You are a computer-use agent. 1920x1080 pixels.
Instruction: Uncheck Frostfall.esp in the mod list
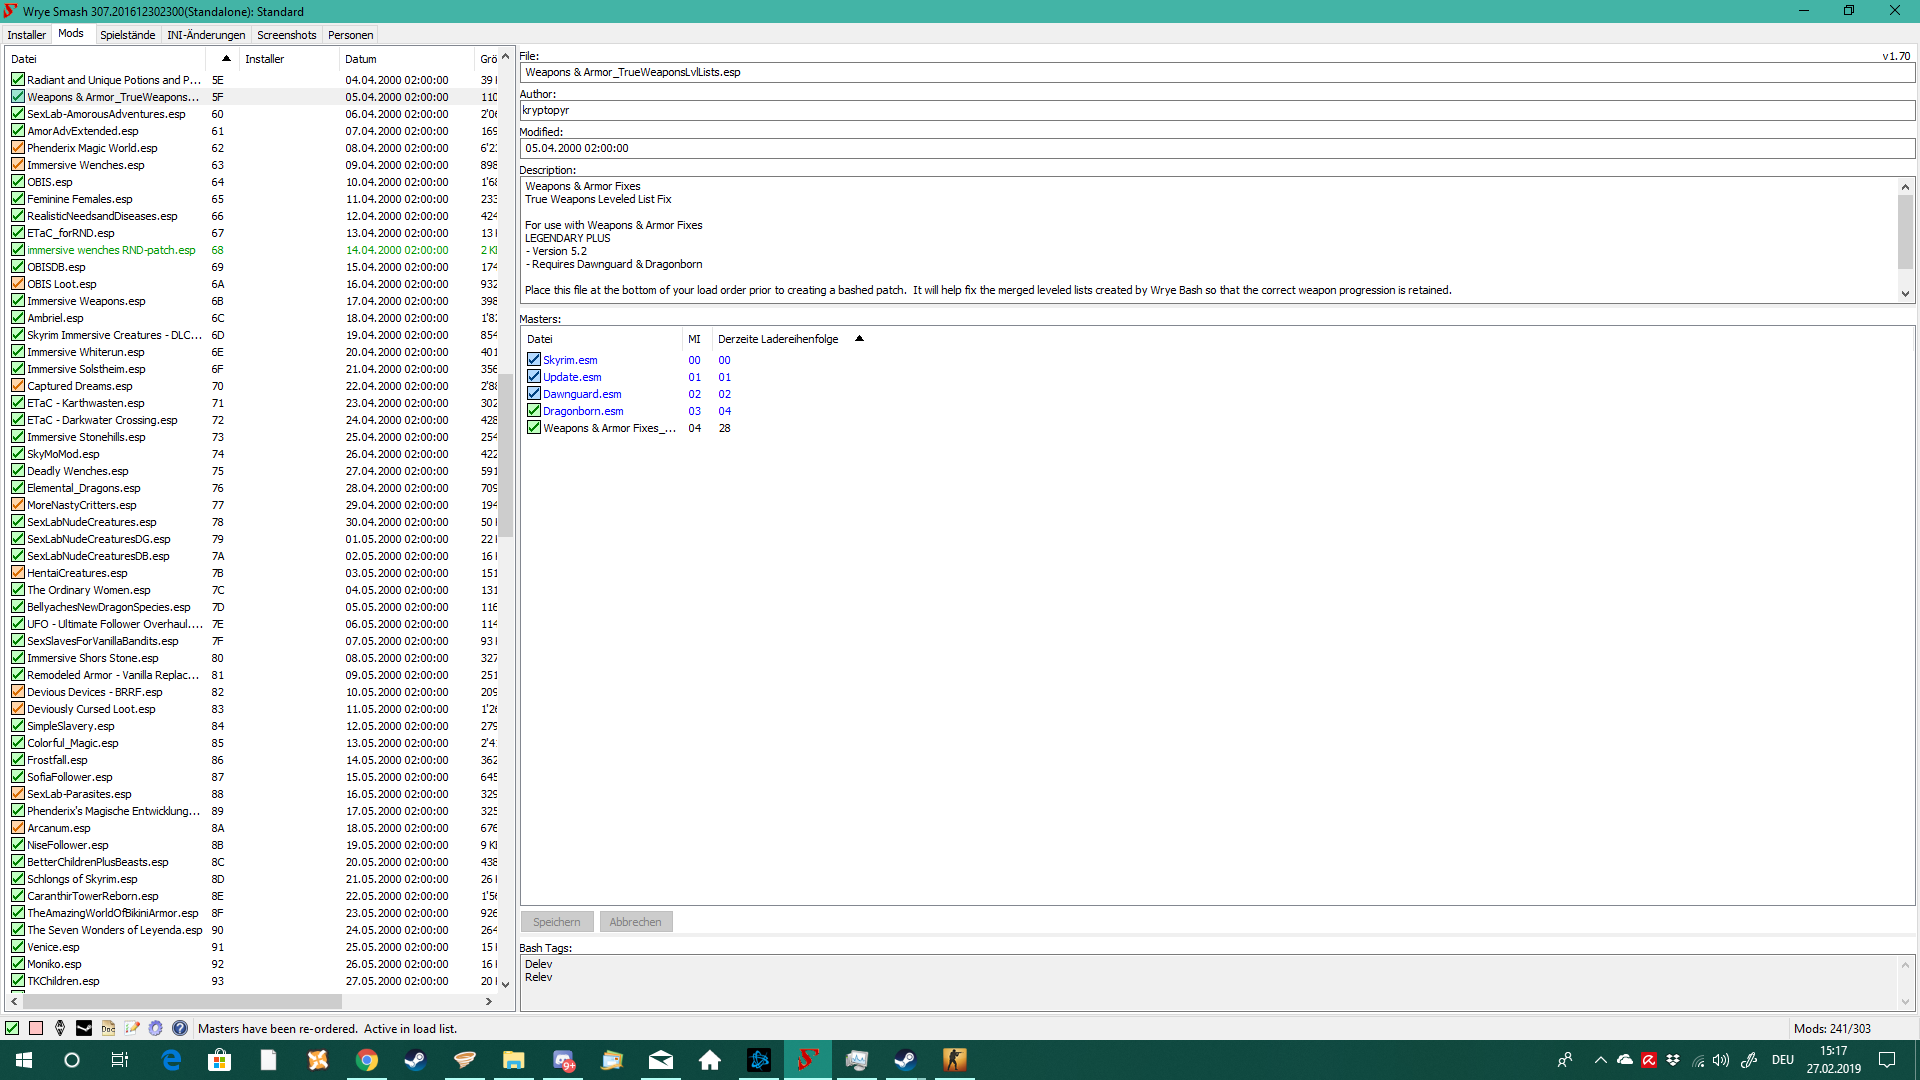coord(18,760)
